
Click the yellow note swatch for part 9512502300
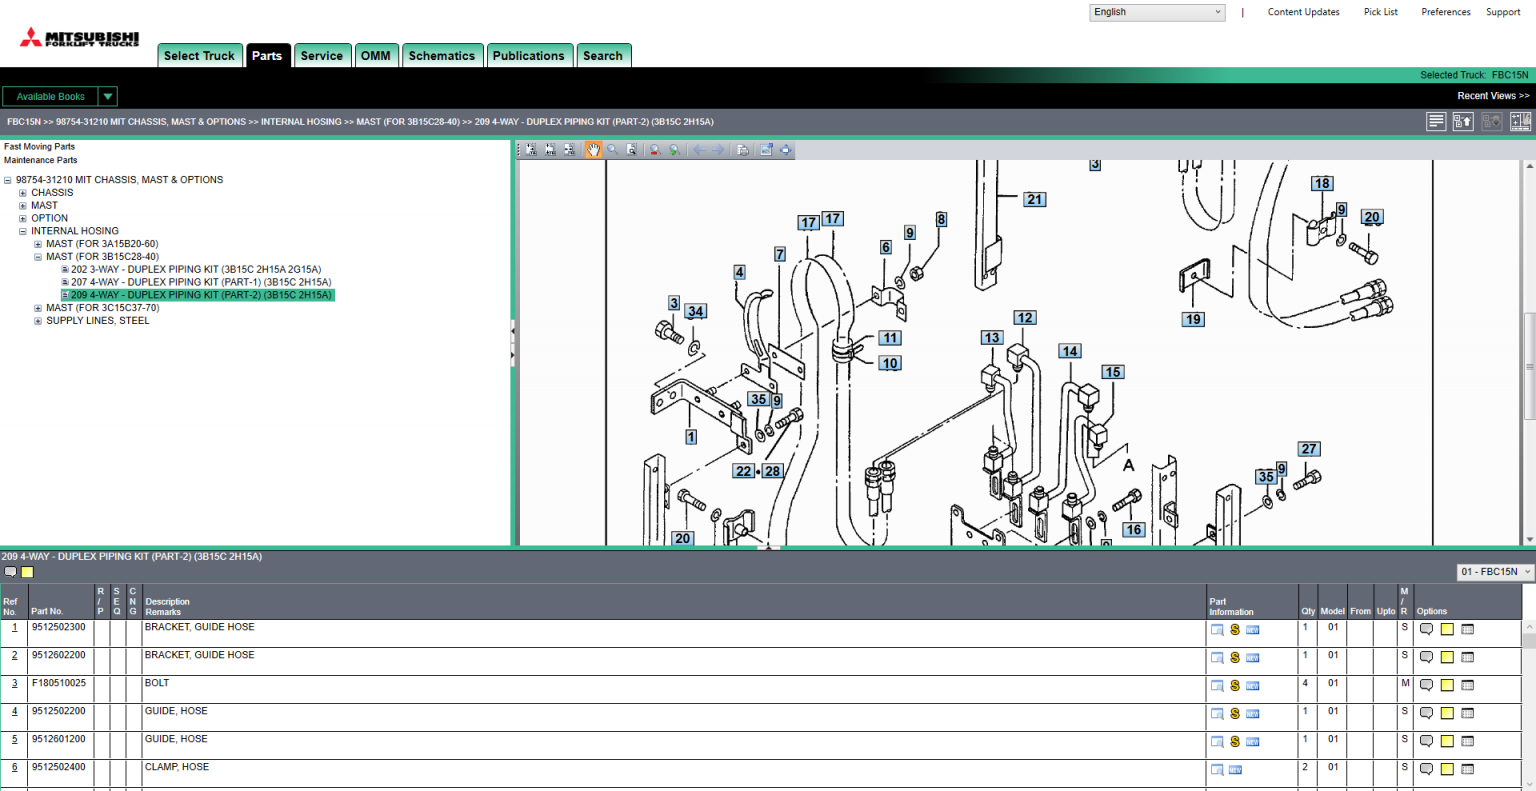[1447, 629]
